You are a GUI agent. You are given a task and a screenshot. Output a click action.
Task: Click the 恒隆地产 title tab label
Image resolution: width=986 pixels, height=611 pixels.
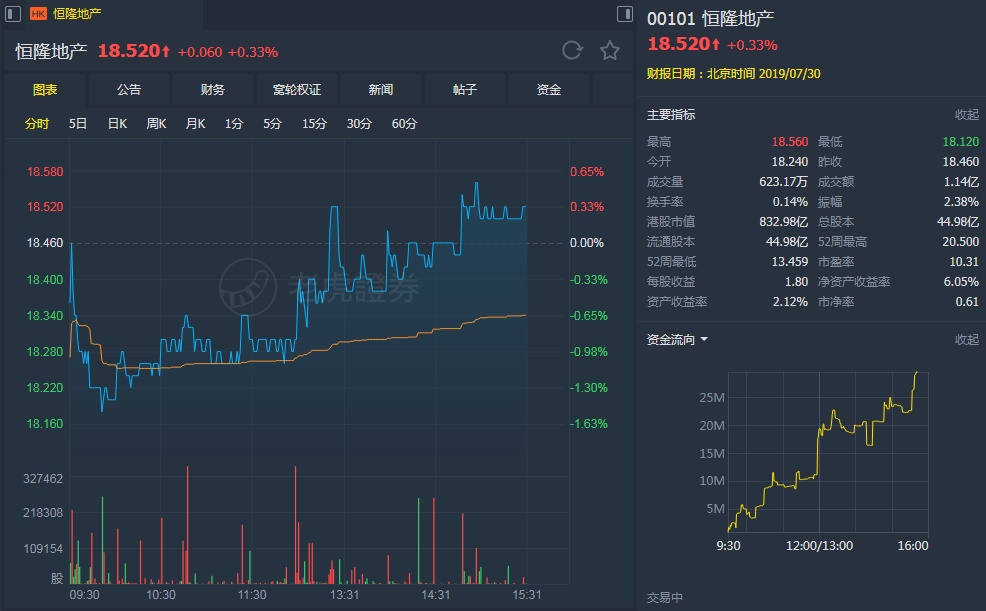click(x=77, y=13)
